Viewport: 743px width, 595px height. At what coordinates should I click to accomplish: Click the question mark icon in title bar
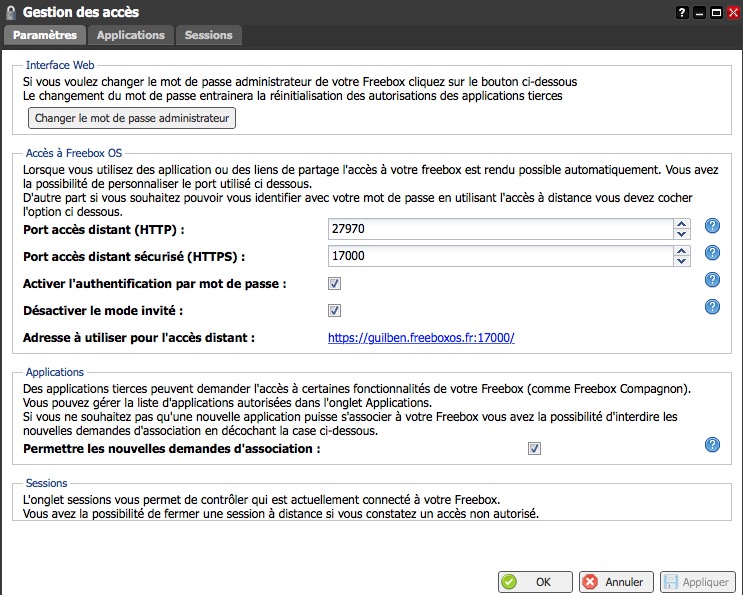point(682,12)
